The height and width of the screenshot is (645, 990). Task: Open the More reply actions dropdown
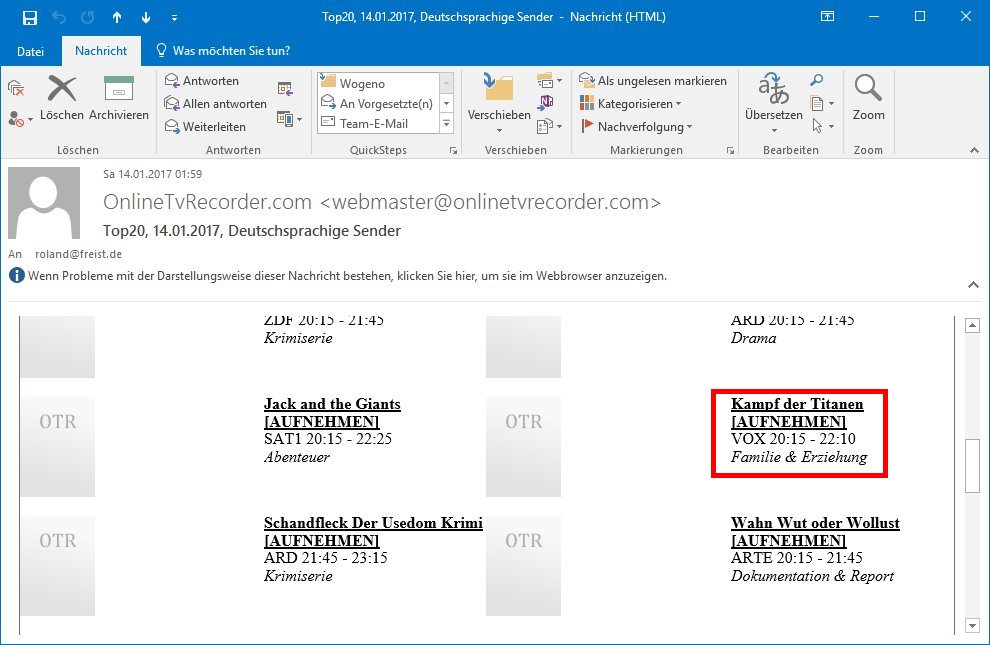[x=289, y=118]
